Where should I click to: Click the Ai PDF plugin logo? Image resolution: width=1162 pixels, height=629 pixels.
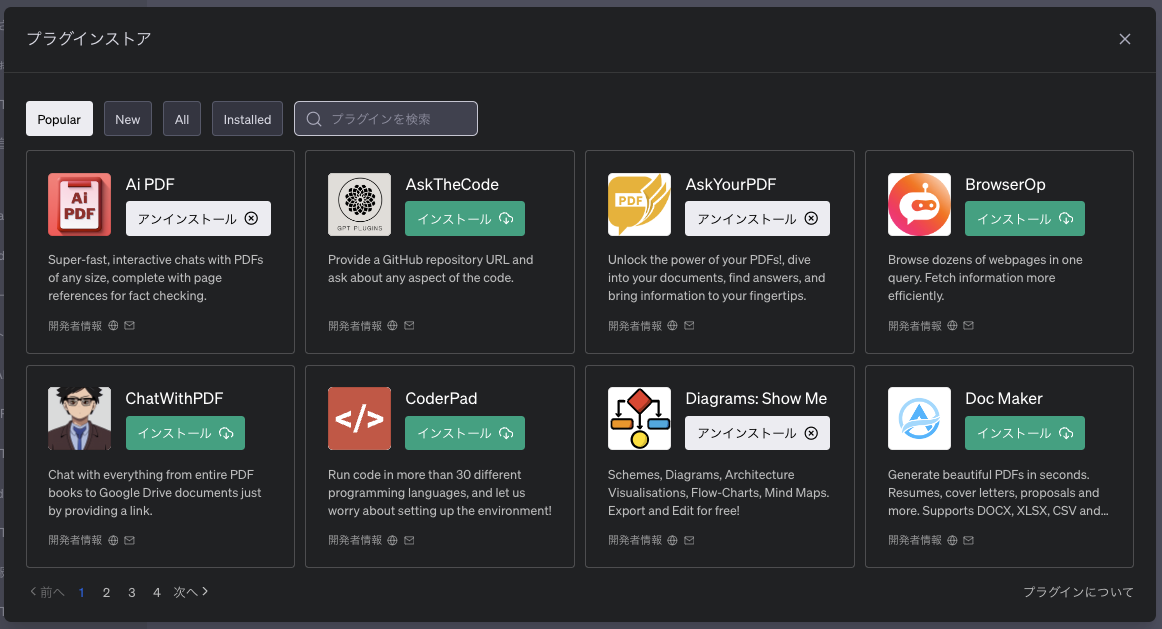79,204
